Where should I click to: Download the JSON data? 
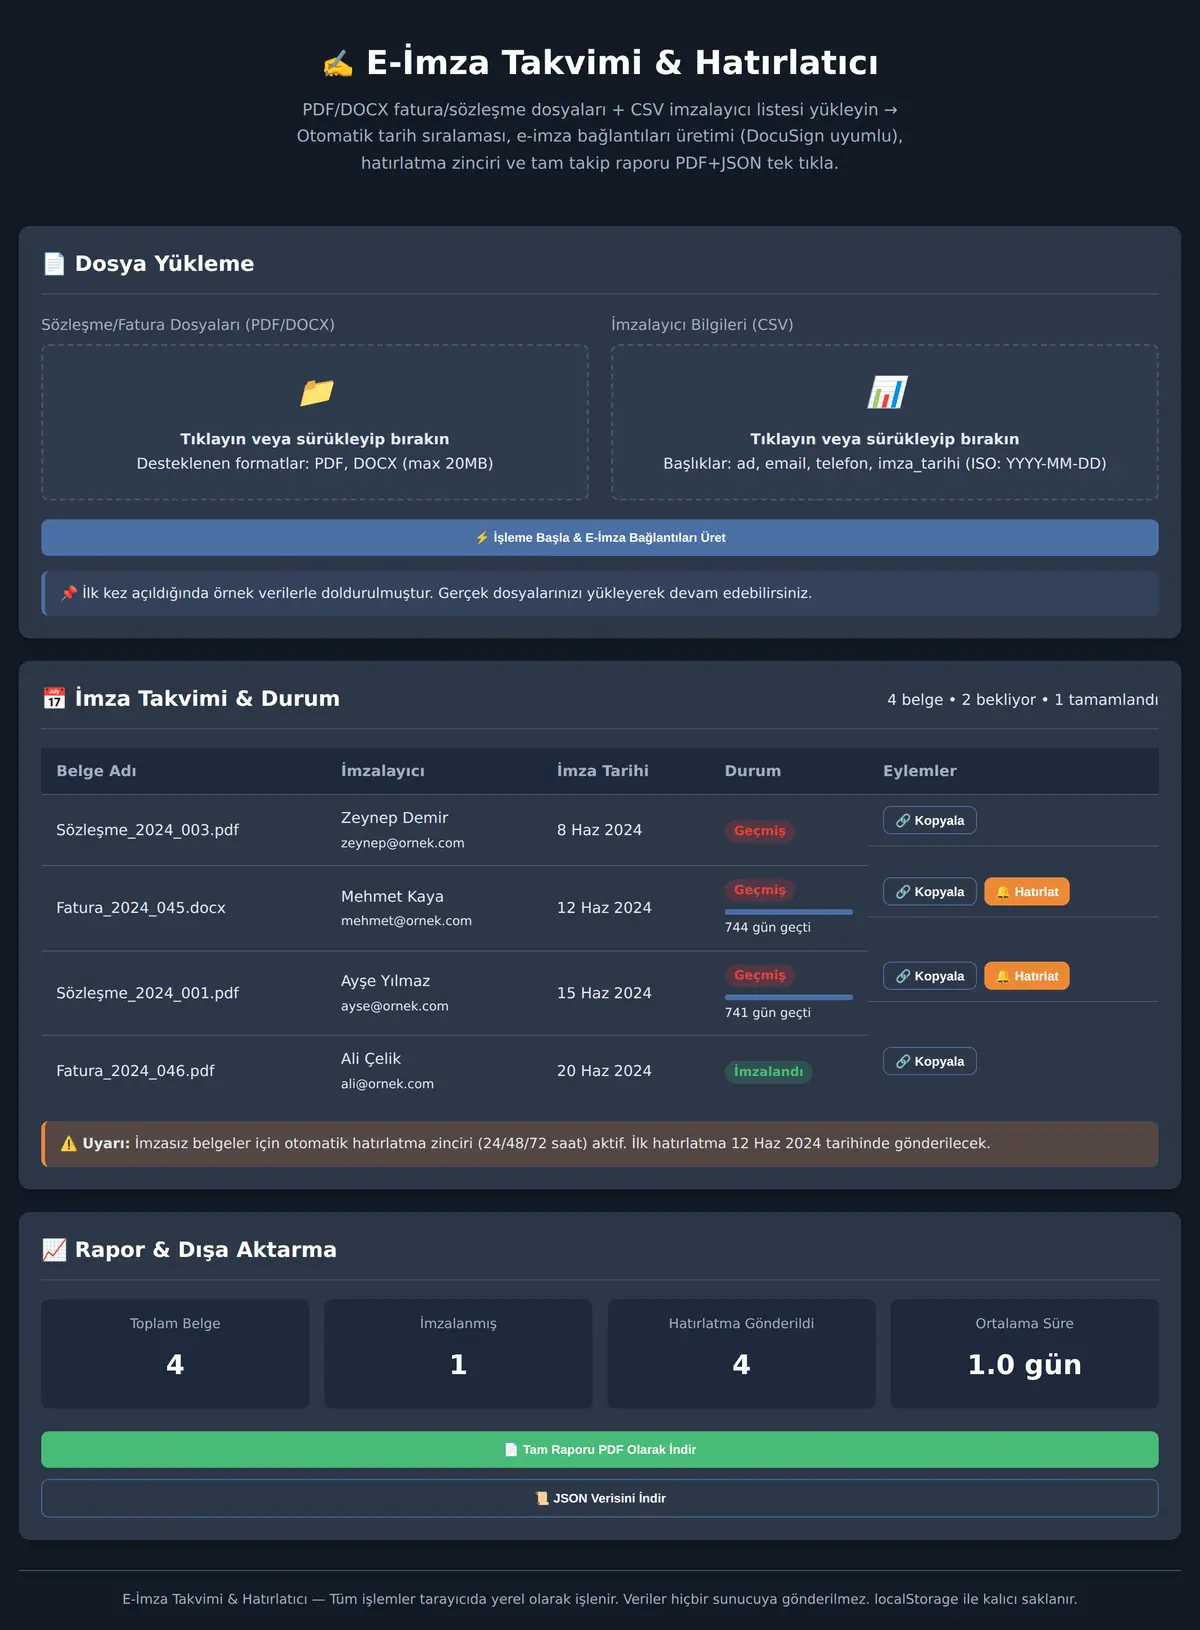(600, 1498)
